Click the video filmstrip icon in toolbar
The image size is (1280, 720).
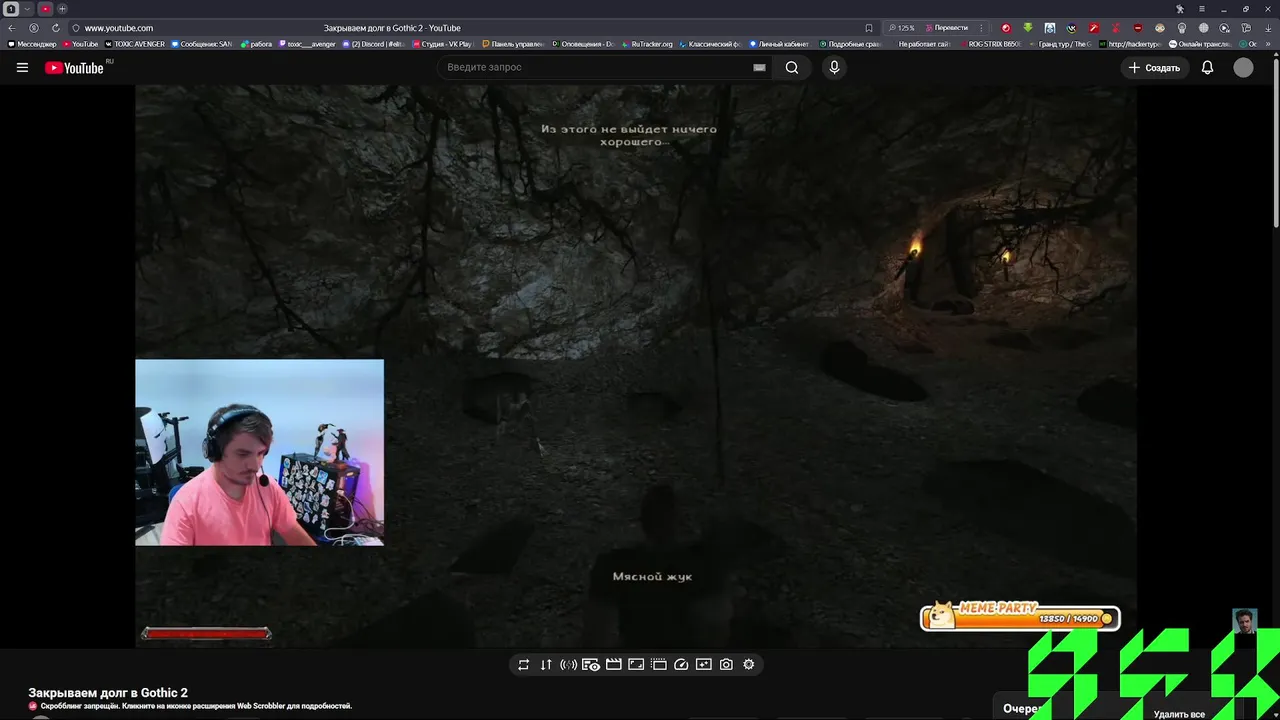(659, 664)
